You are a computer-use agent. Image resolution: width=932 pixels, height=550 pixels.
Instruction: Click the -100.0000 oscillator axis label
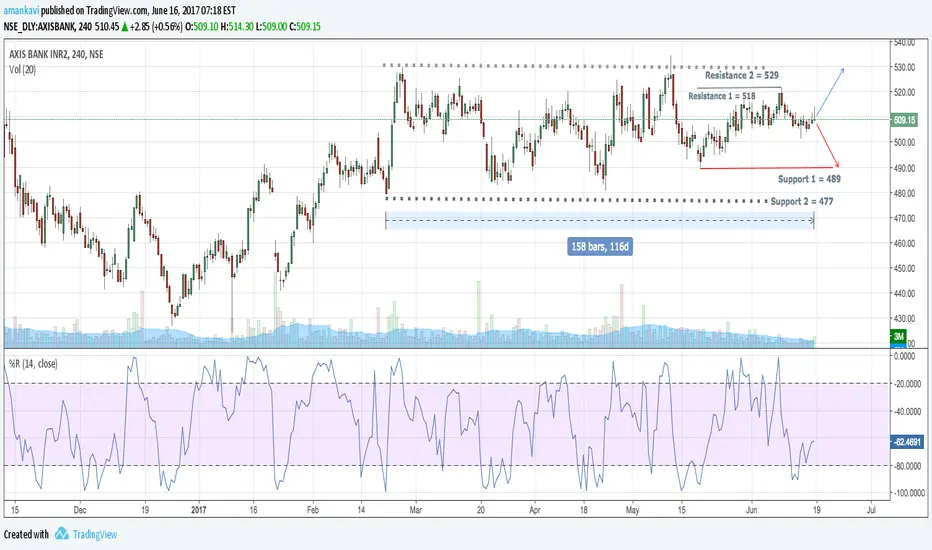pyautogui.click(x=909, y=493)
